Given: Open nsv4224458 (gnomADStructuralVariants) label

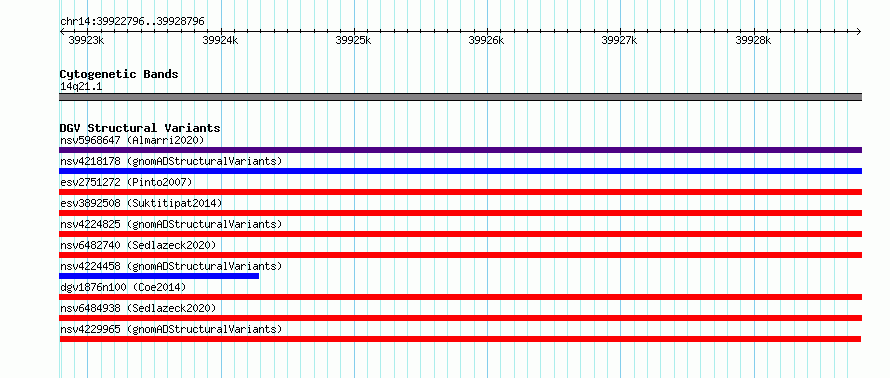Looking at the screenshot, I should point(171,266).
